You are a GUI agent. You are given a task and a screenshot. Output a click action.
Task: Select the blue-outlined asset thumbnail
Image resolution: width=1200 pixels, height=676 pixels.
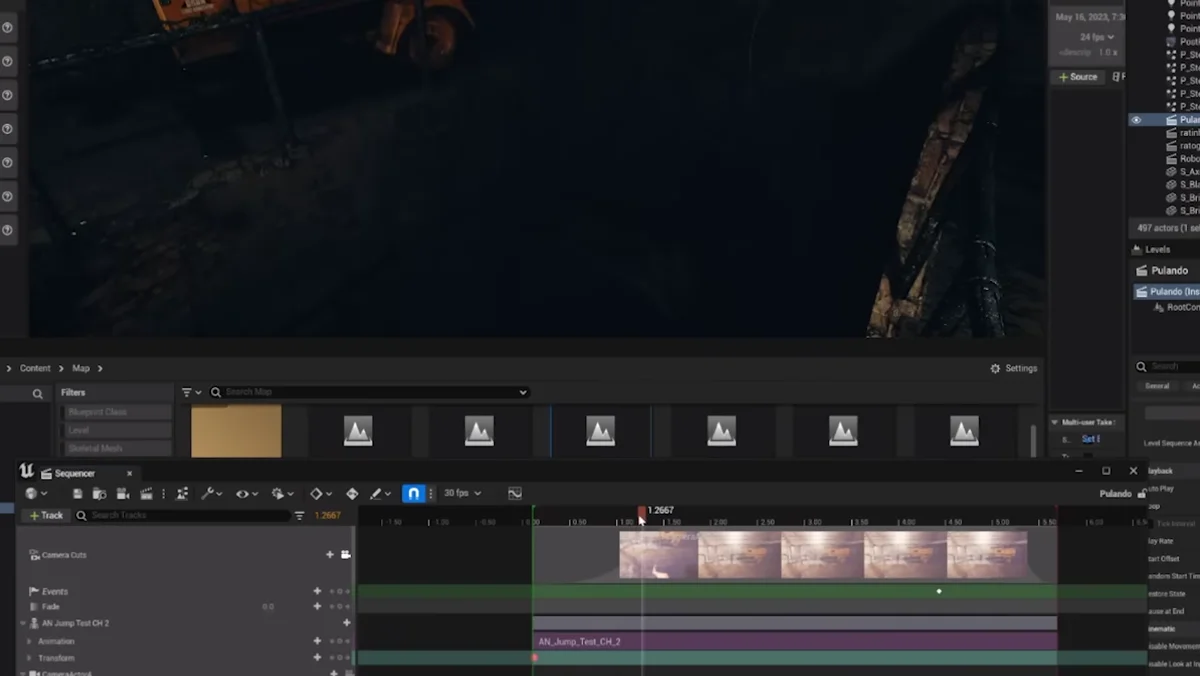point(601,431)
